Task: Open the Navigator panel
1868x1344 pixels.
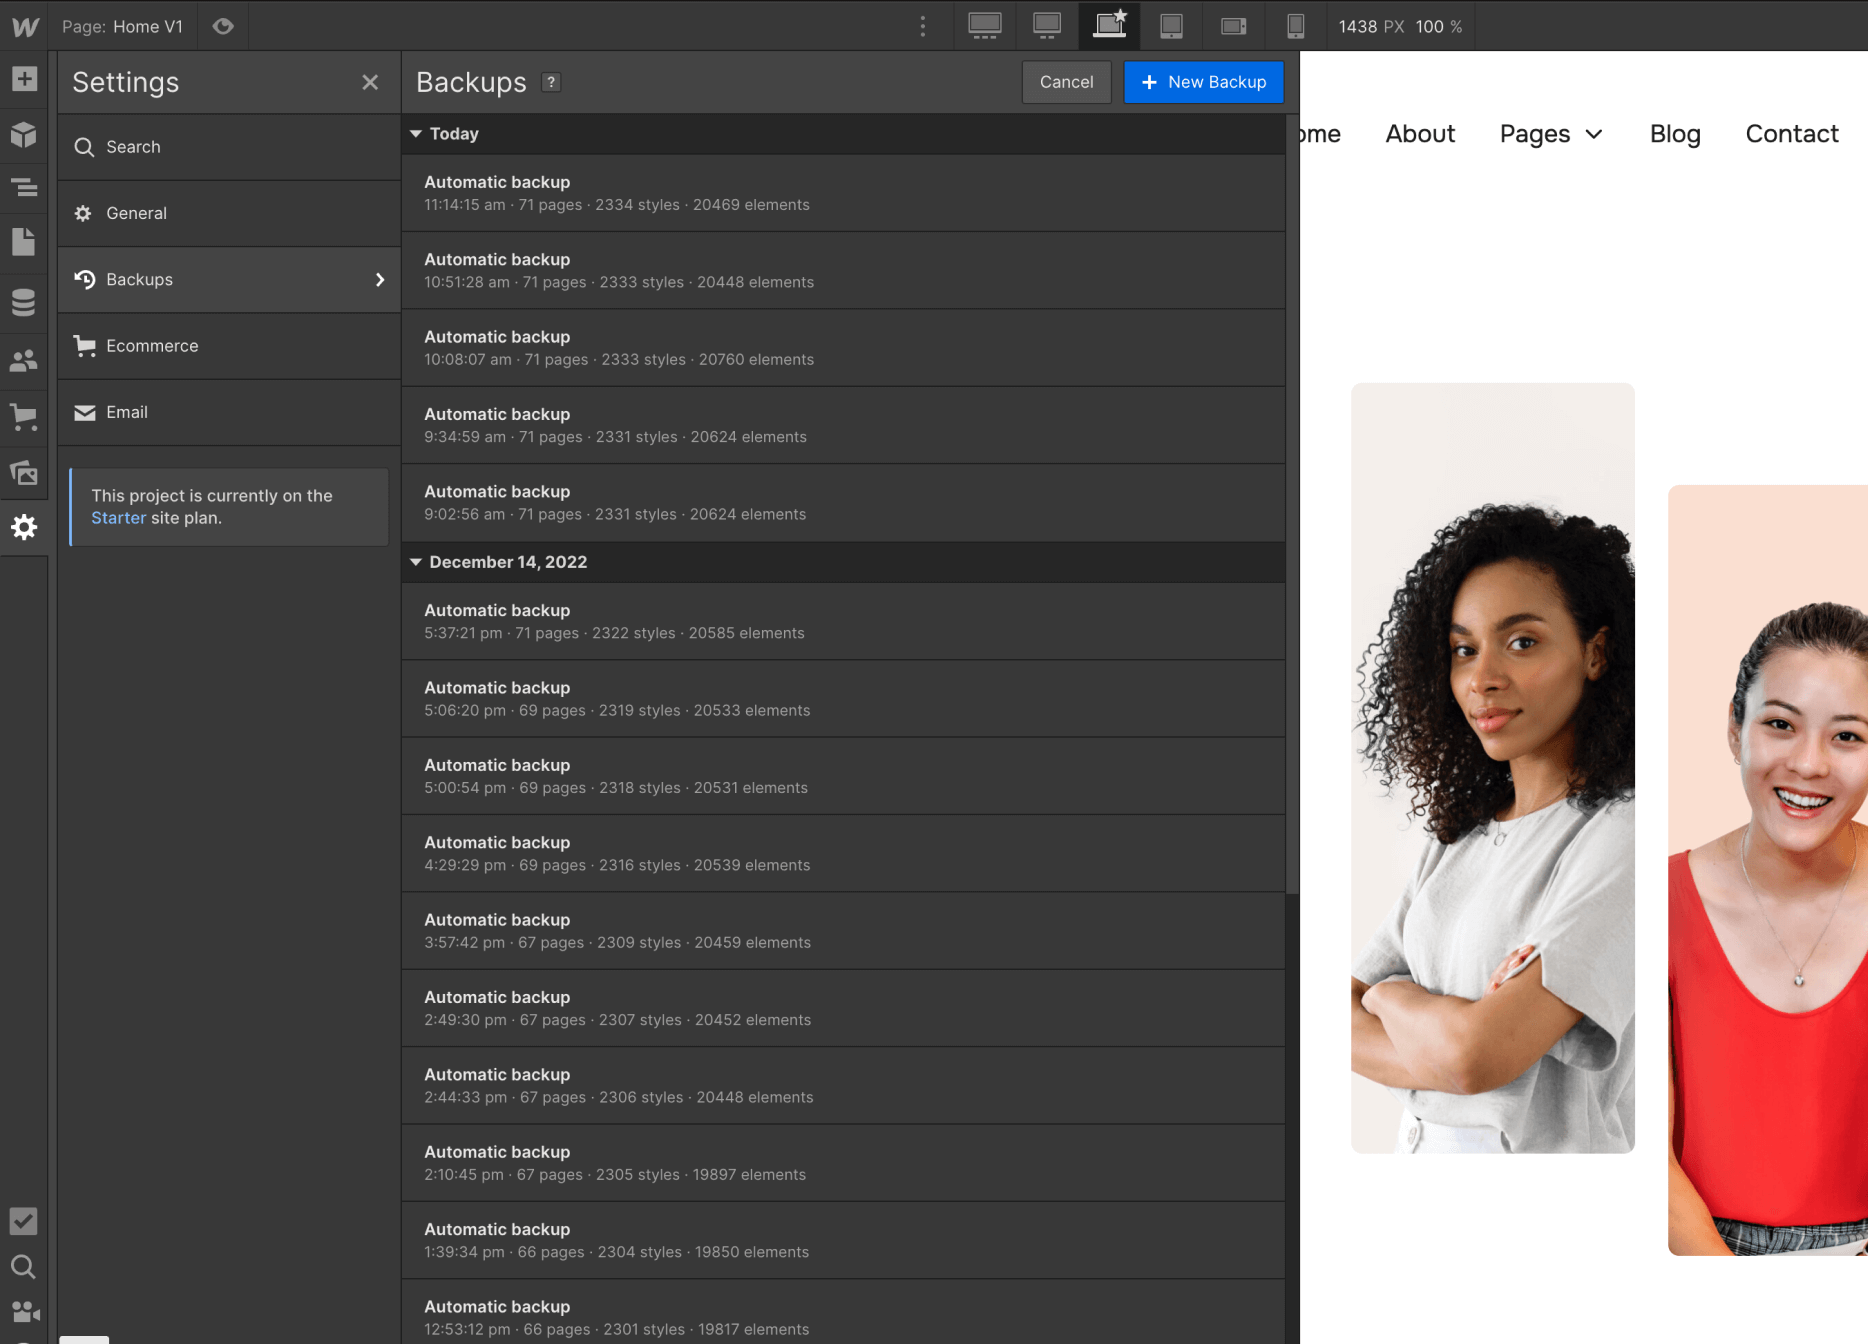Action: click(24, 188)
